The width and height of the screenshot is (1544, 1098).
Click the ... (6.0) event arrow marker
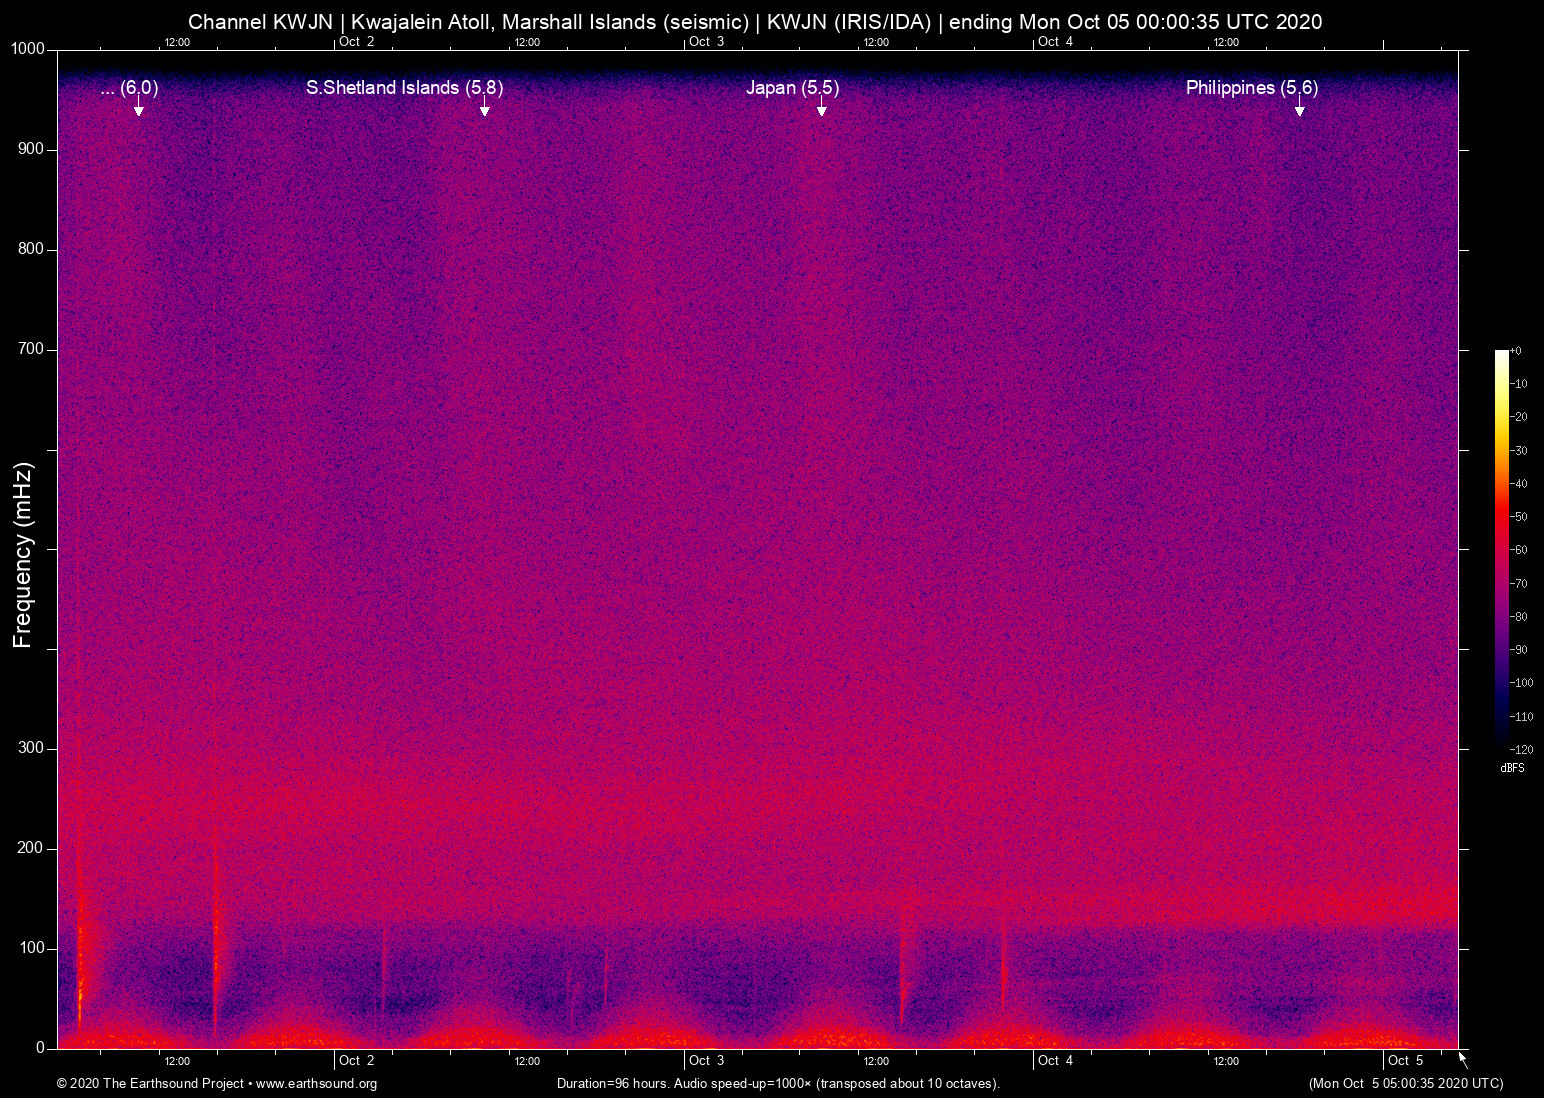point(138,110)
